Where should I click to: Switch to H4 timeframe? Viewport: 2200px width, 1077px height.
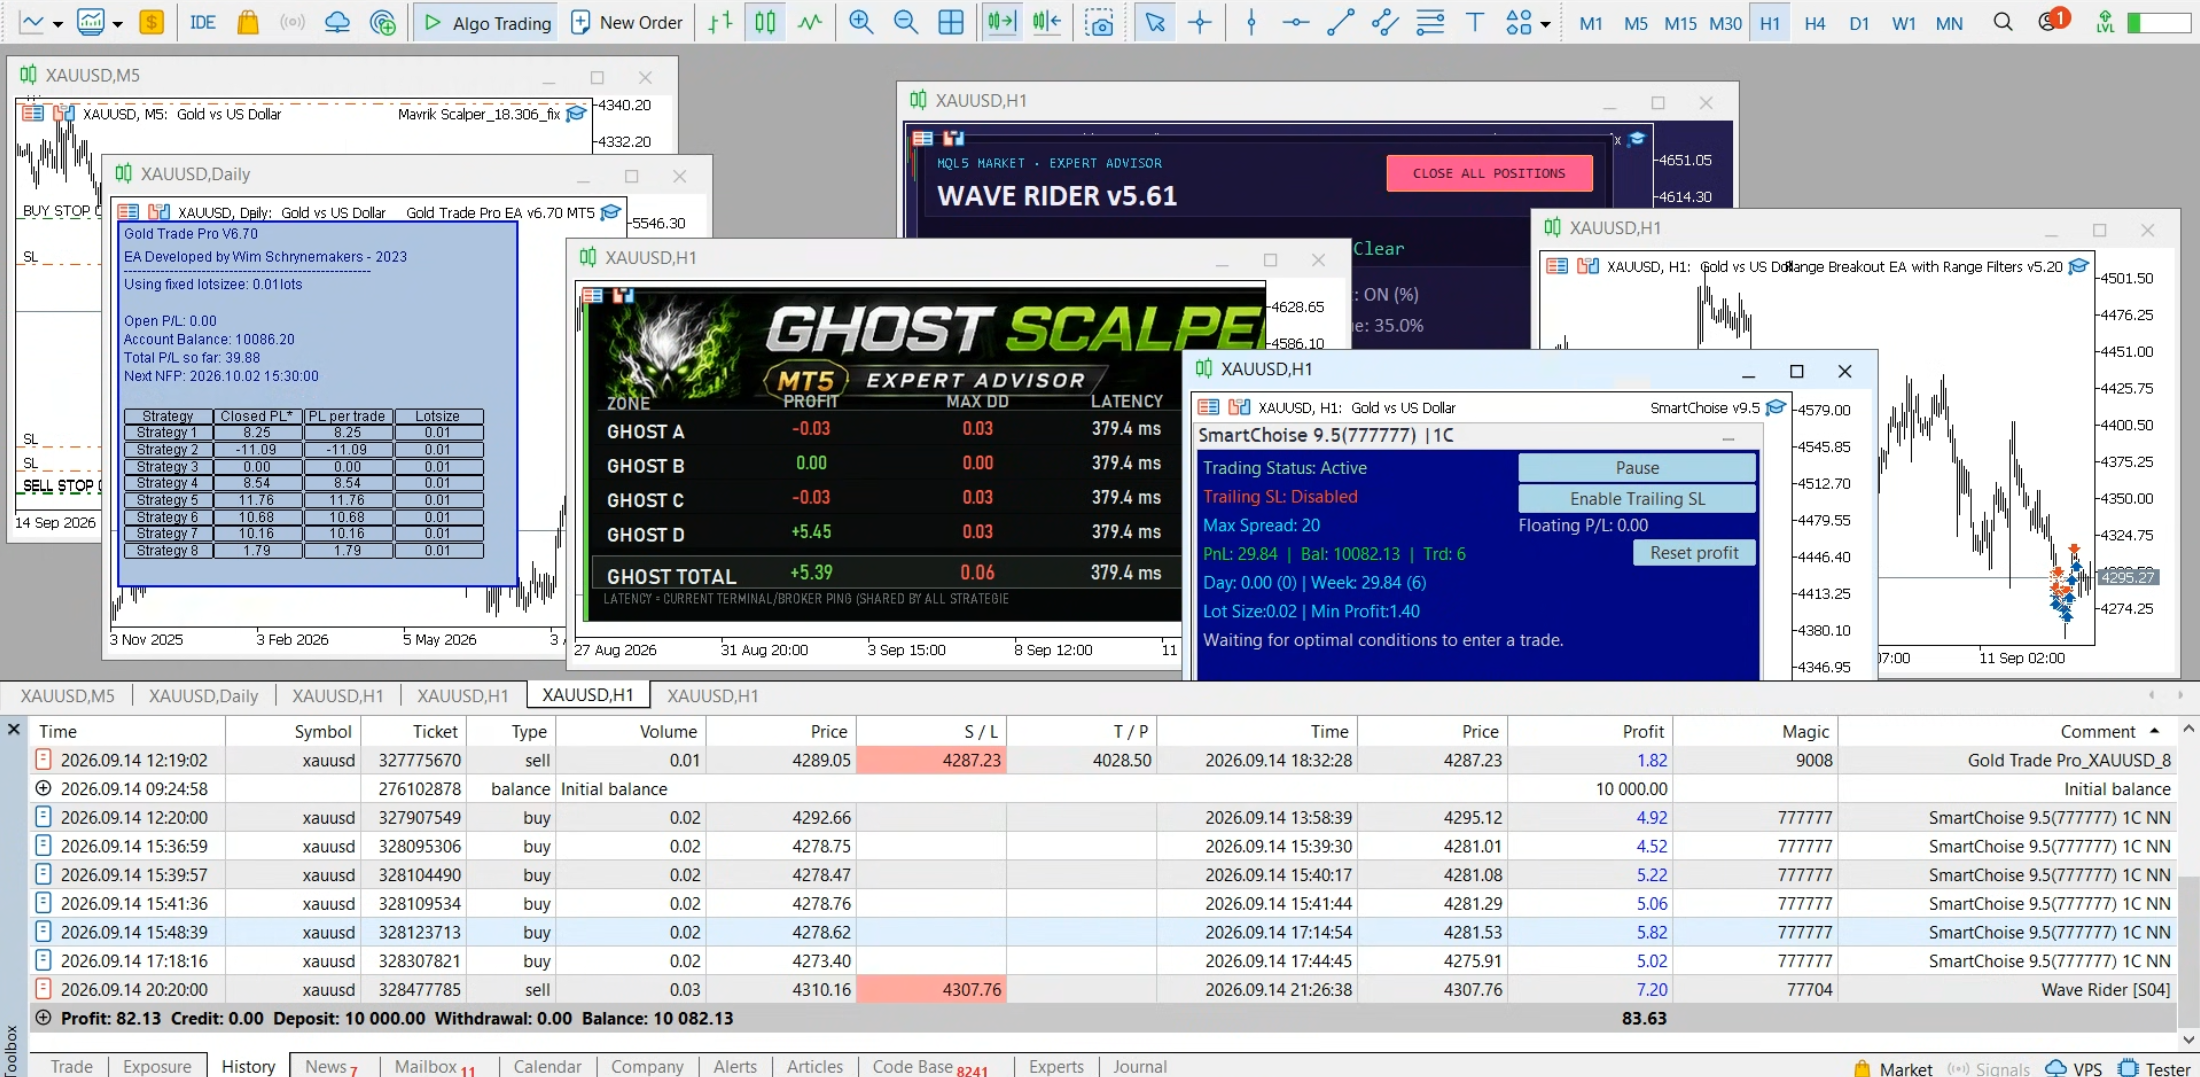(x=1814, y=23)
